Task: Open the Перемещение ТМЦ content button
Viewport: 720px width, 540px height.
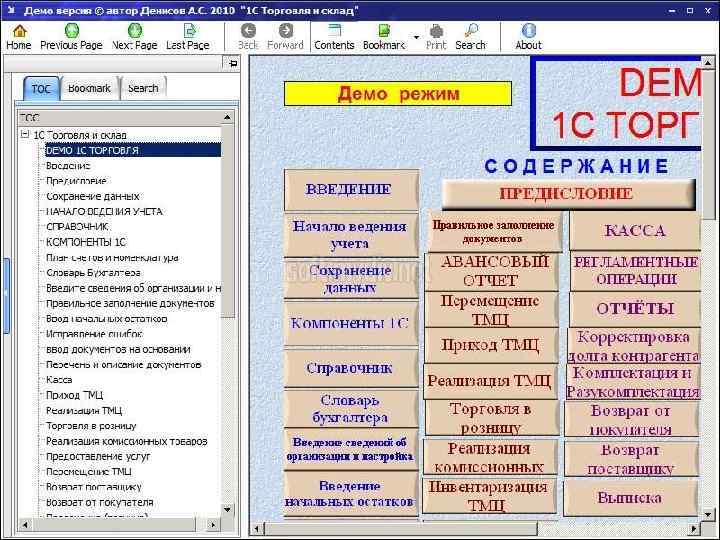Action: [491, 309]
